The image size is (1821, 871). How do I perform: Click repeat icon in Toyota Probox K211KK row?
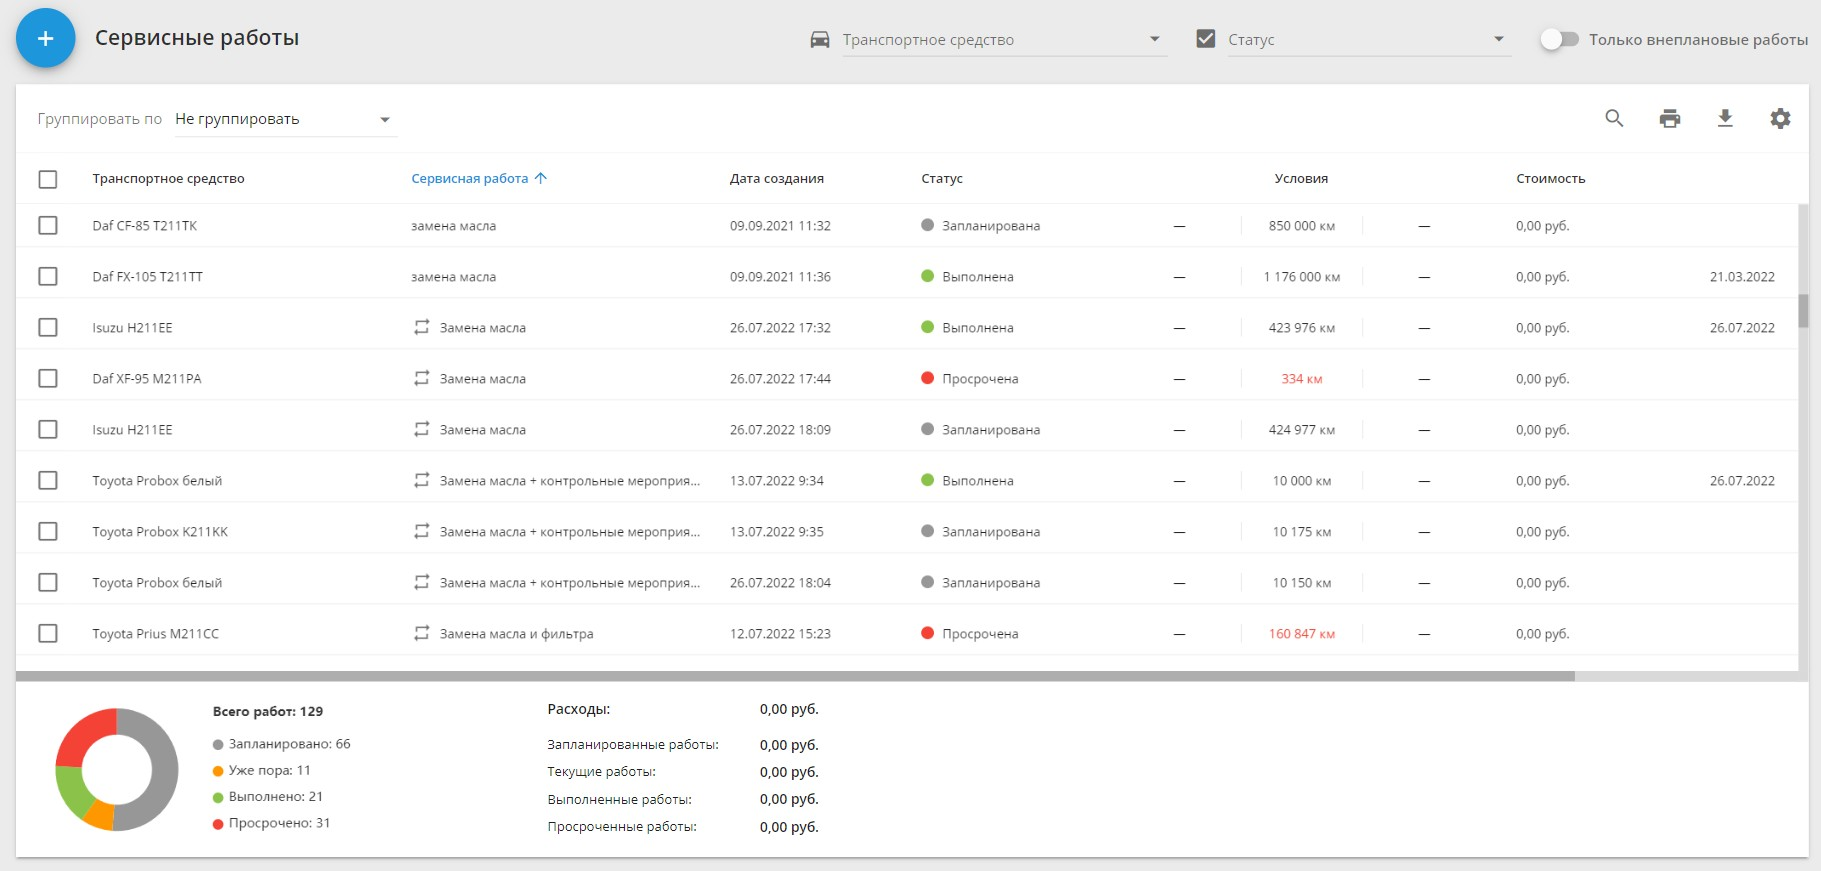pyautogui.click(x=422, y=531)
